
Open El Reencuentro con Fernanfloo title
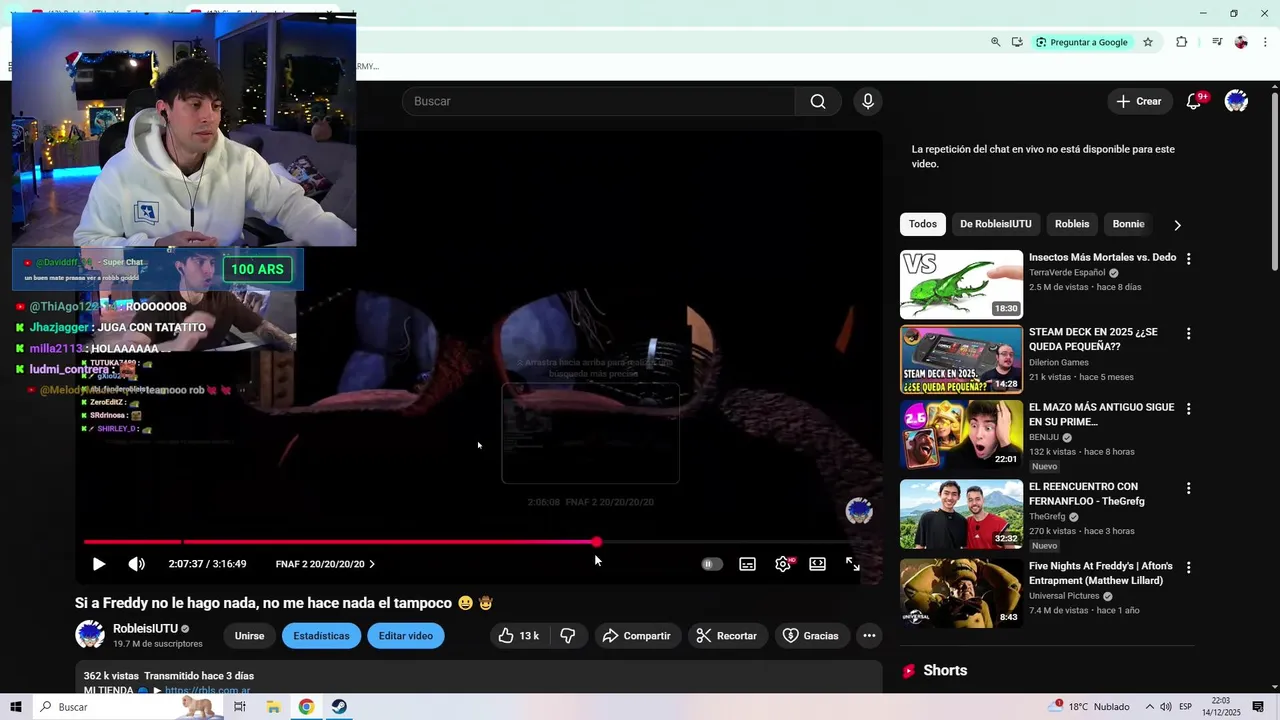point(1087,494)
